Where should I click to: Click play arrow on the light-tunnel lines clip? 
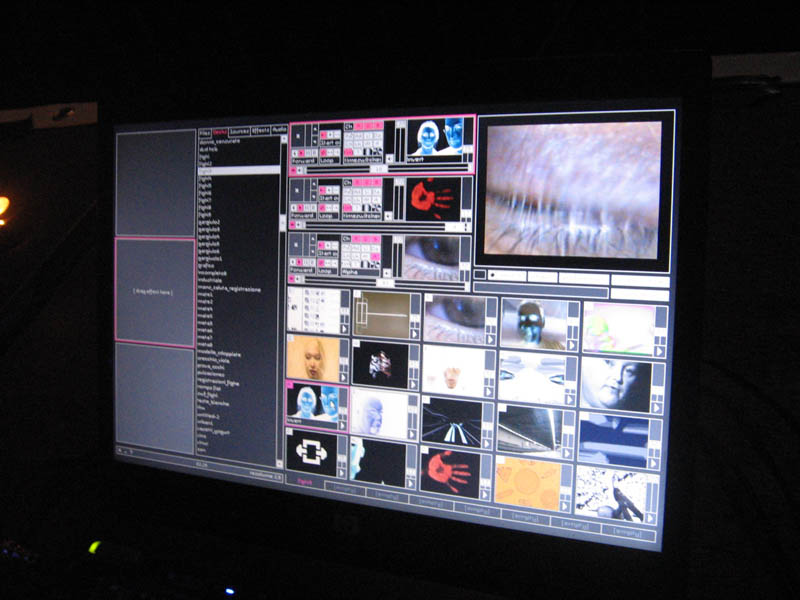click(487, 444)
